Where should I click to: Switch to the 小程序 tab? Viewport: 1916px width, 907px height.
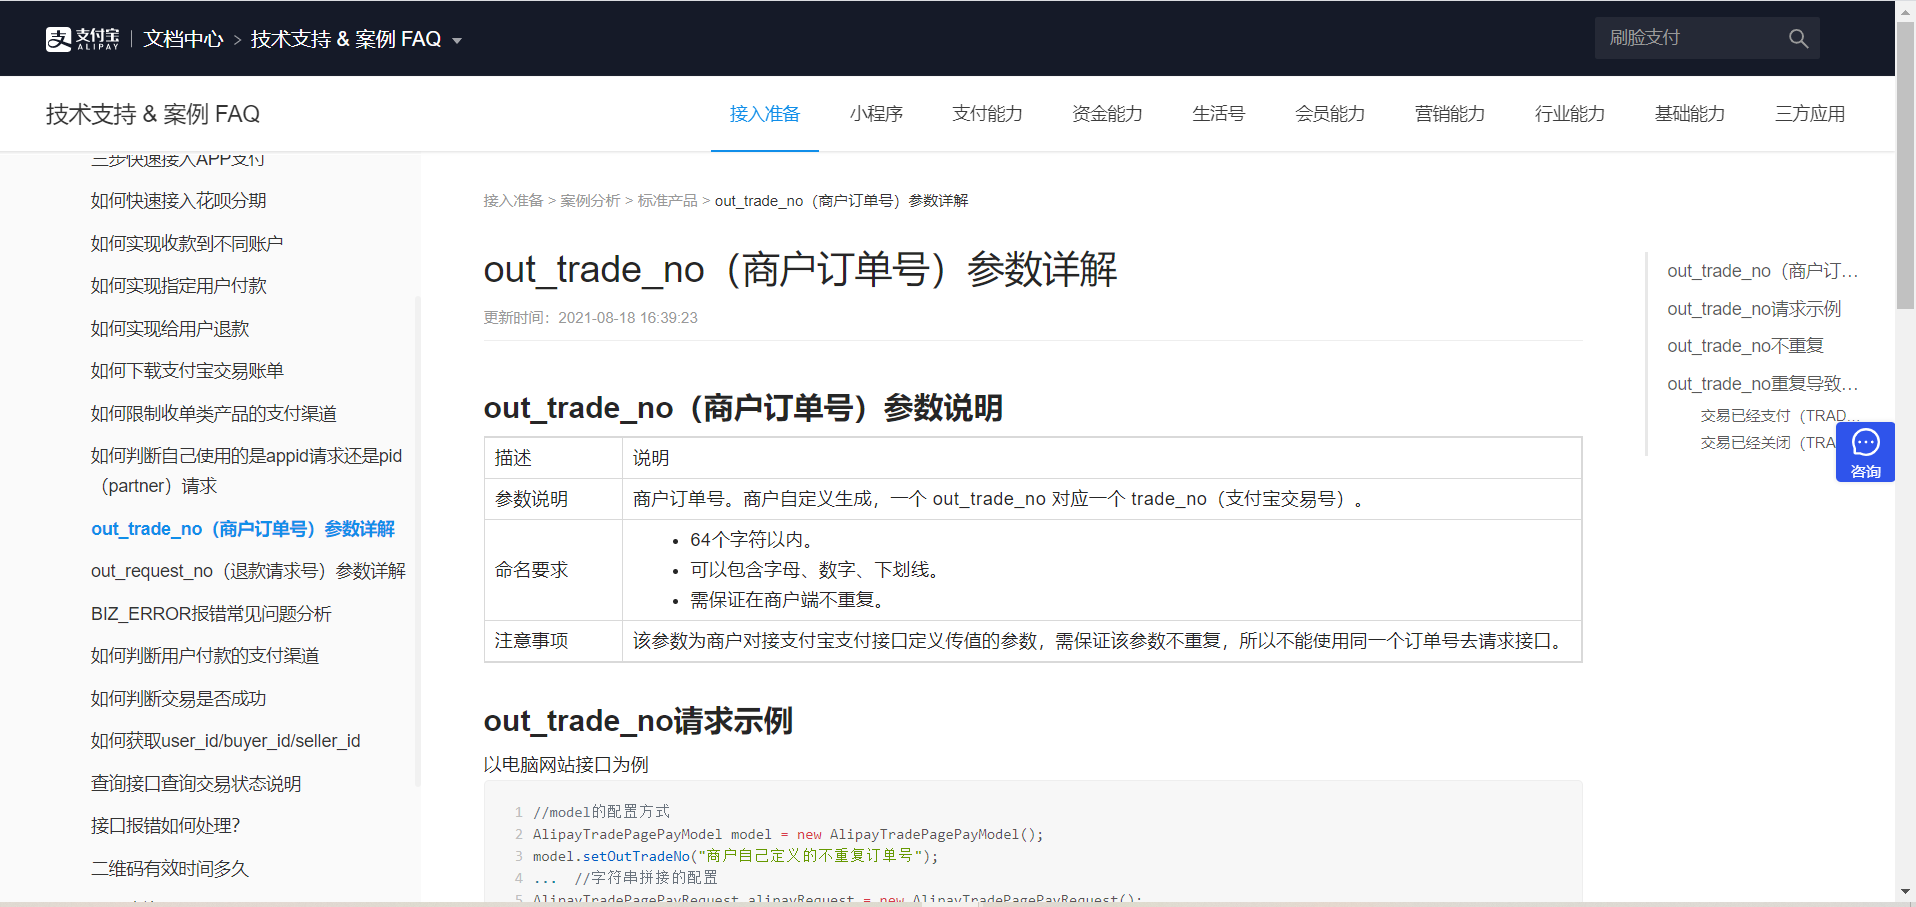(x=876, y=114)
